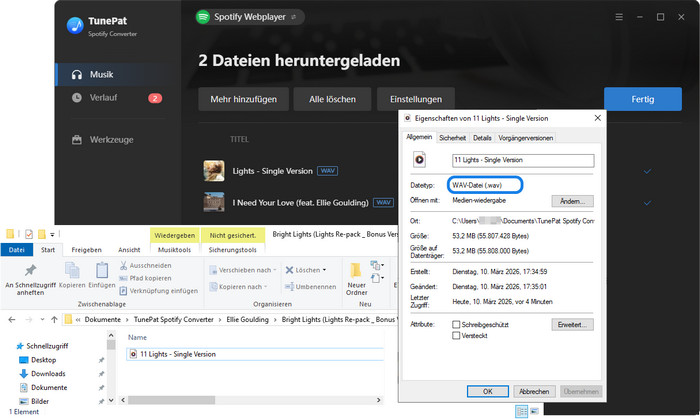Click Ausschneiden in the ribbon
The width and height of the screenshot is (700, 419).
[146, 266]
